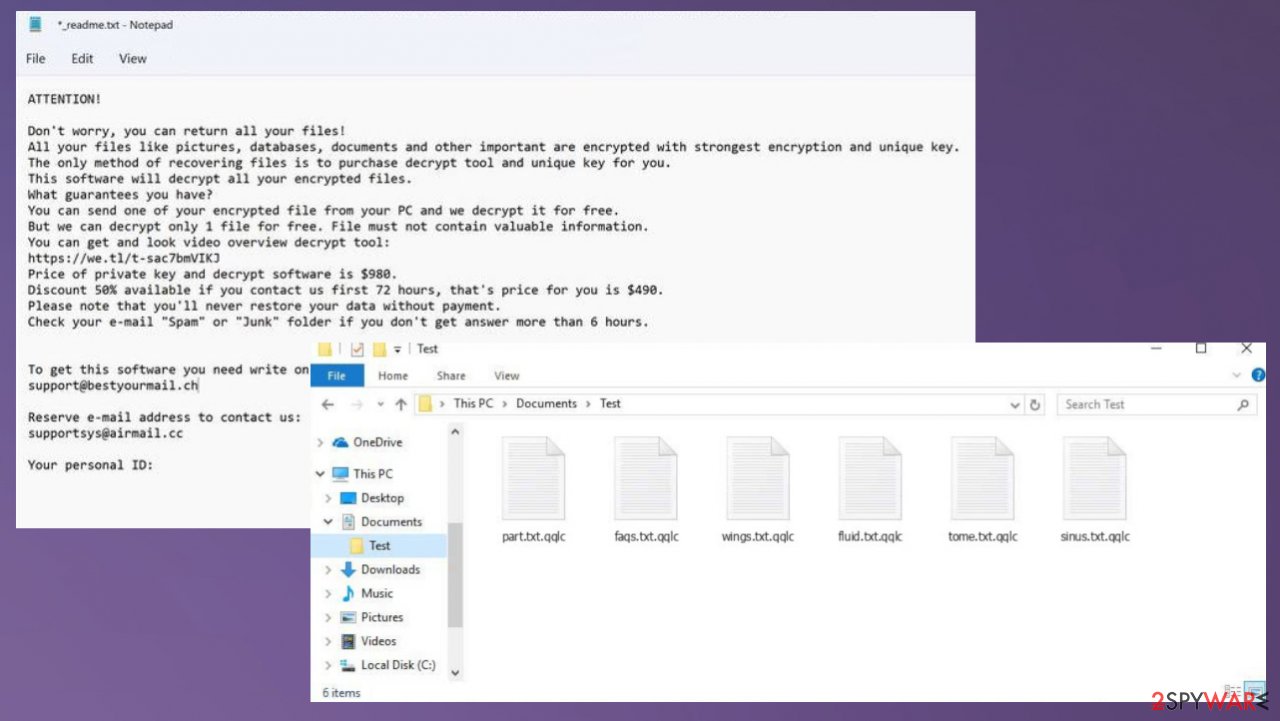Refresh the Test folder view

[1035, 405]
